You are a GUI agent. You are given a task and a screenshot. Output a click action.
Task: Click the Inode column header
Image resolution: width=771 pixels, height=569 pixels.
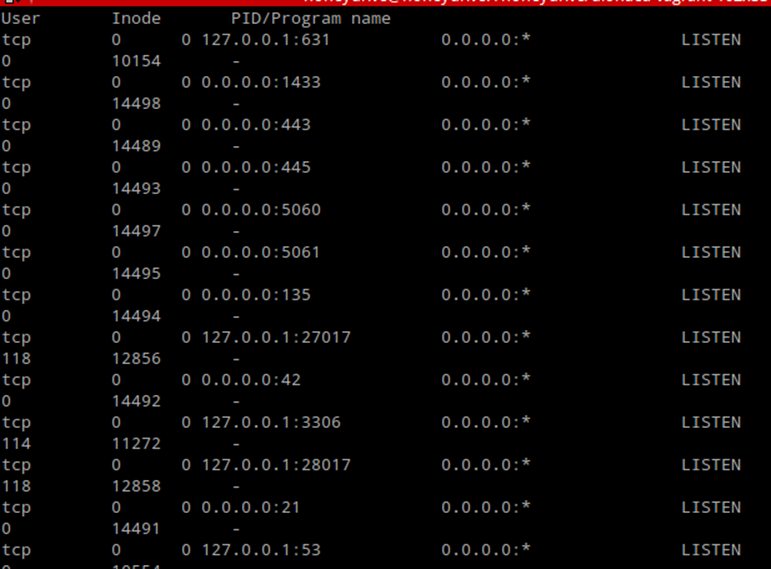[136, 19]
